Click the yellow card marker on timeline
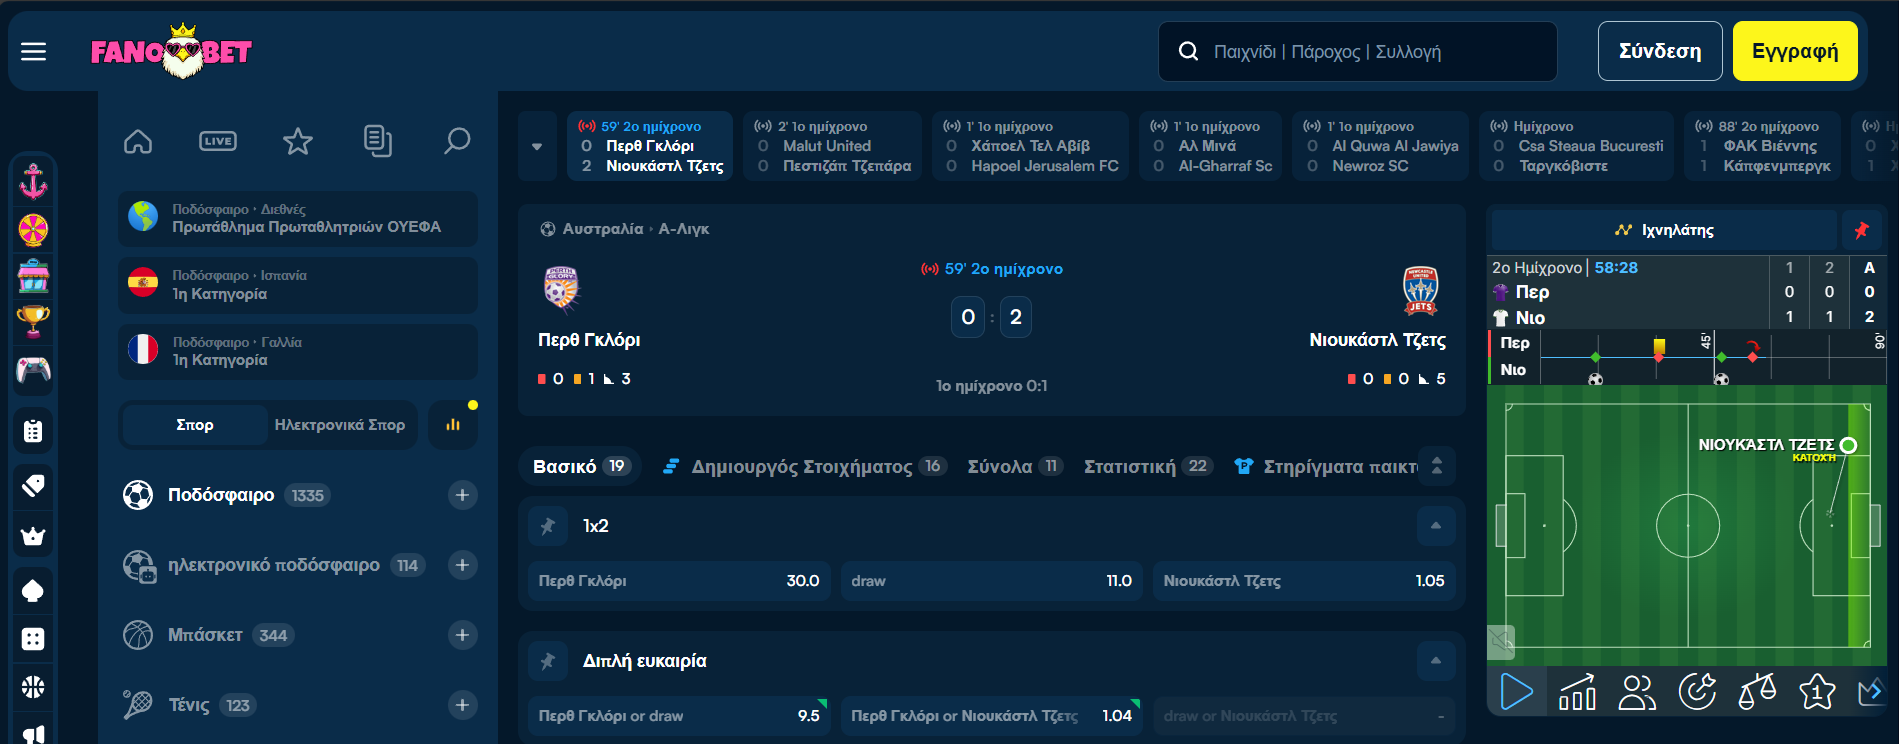The height and width of the screenshot is (744, 1899). (1659, 346)
